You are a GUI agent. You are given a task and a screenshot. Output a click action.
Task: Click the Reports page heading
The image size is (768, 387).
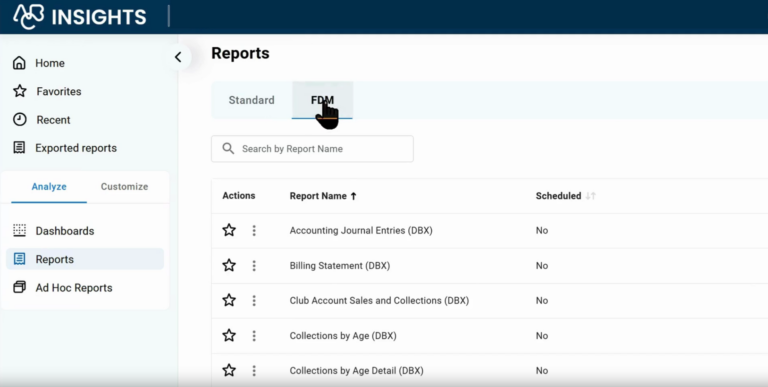tap(240, 53)
